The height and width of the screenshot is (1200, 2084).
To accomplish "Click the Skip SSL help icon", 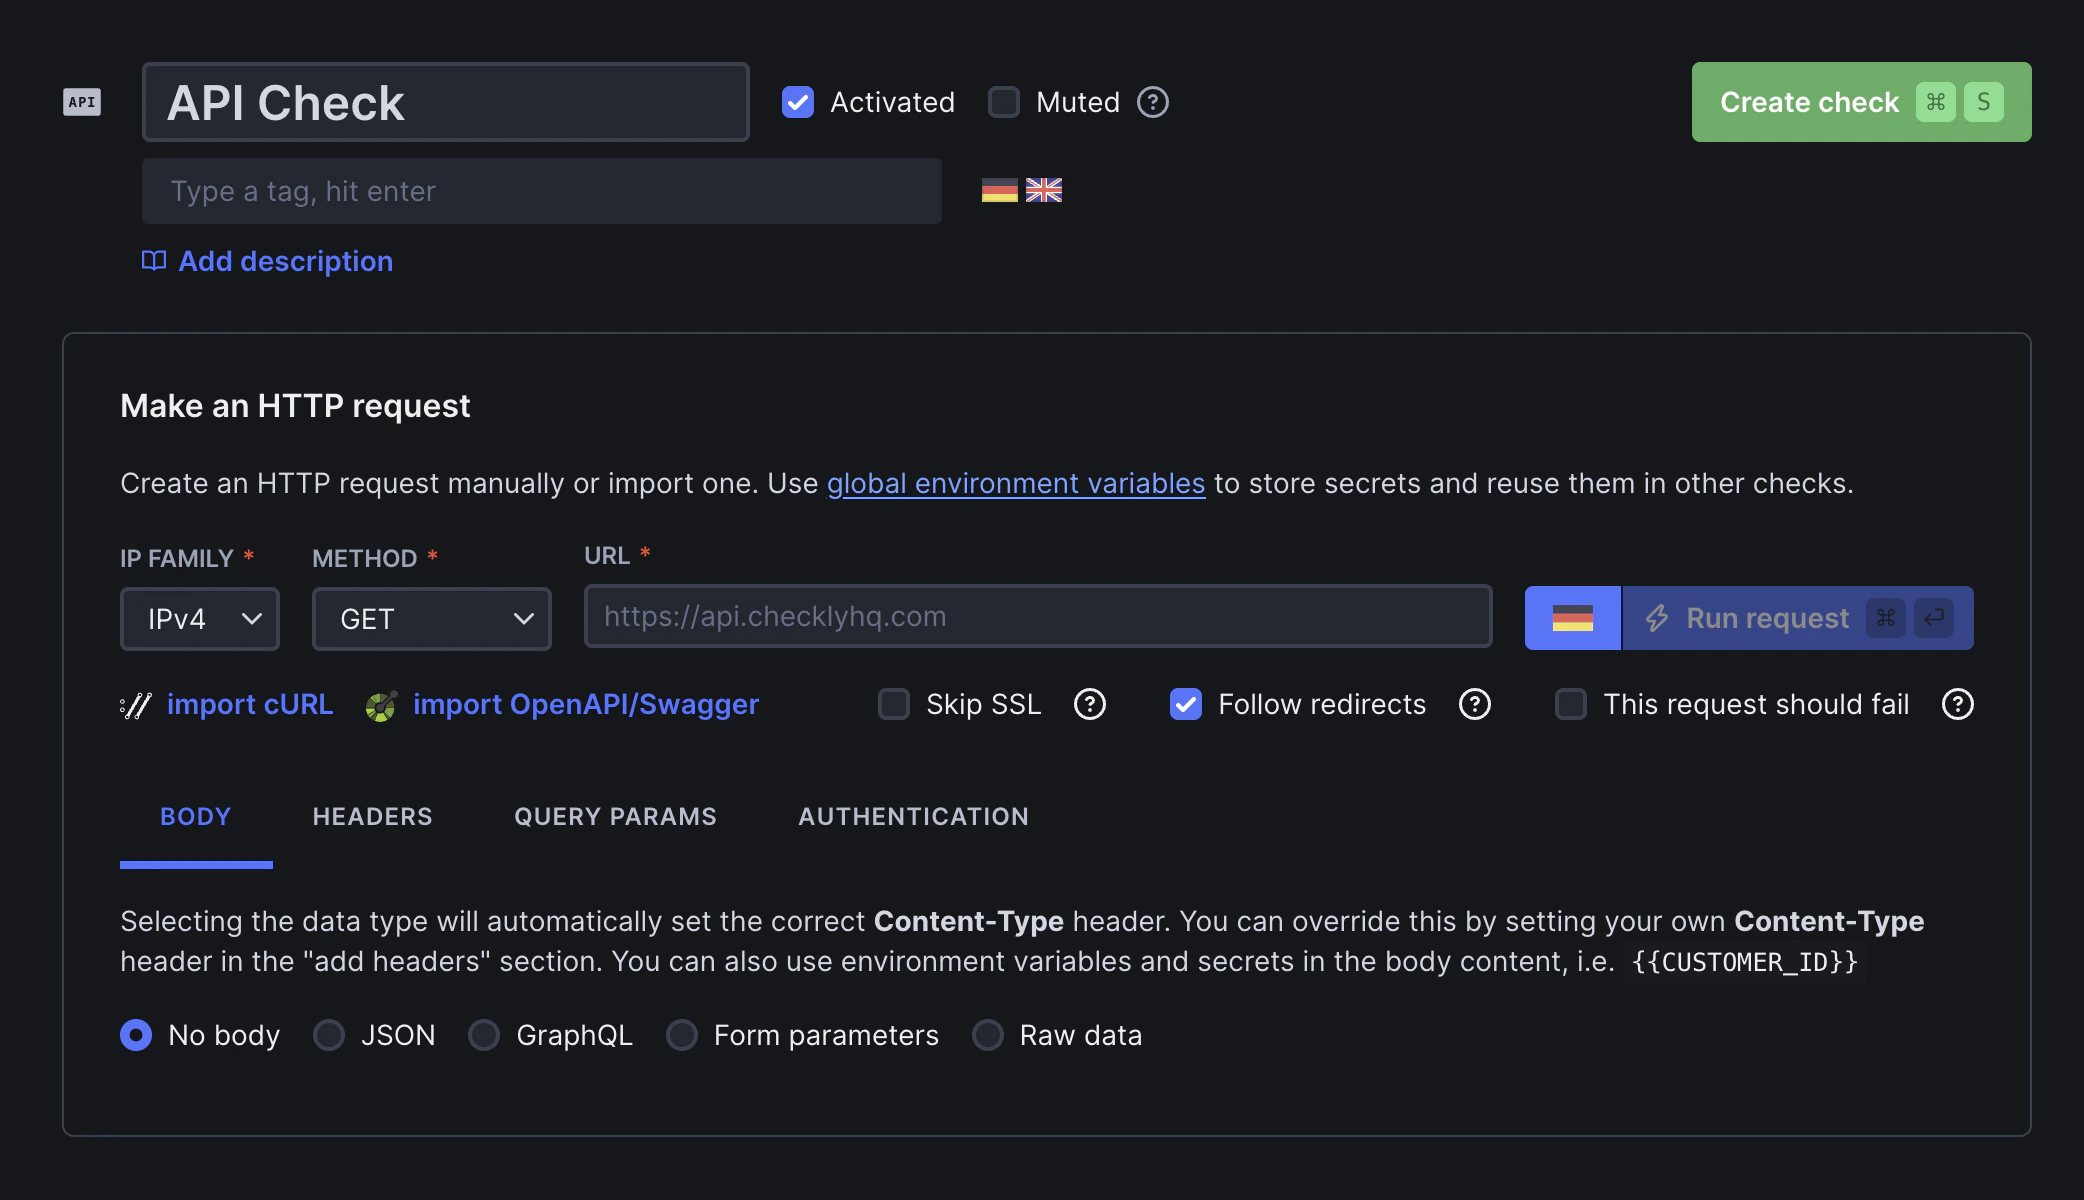I will pos(1090,704).
